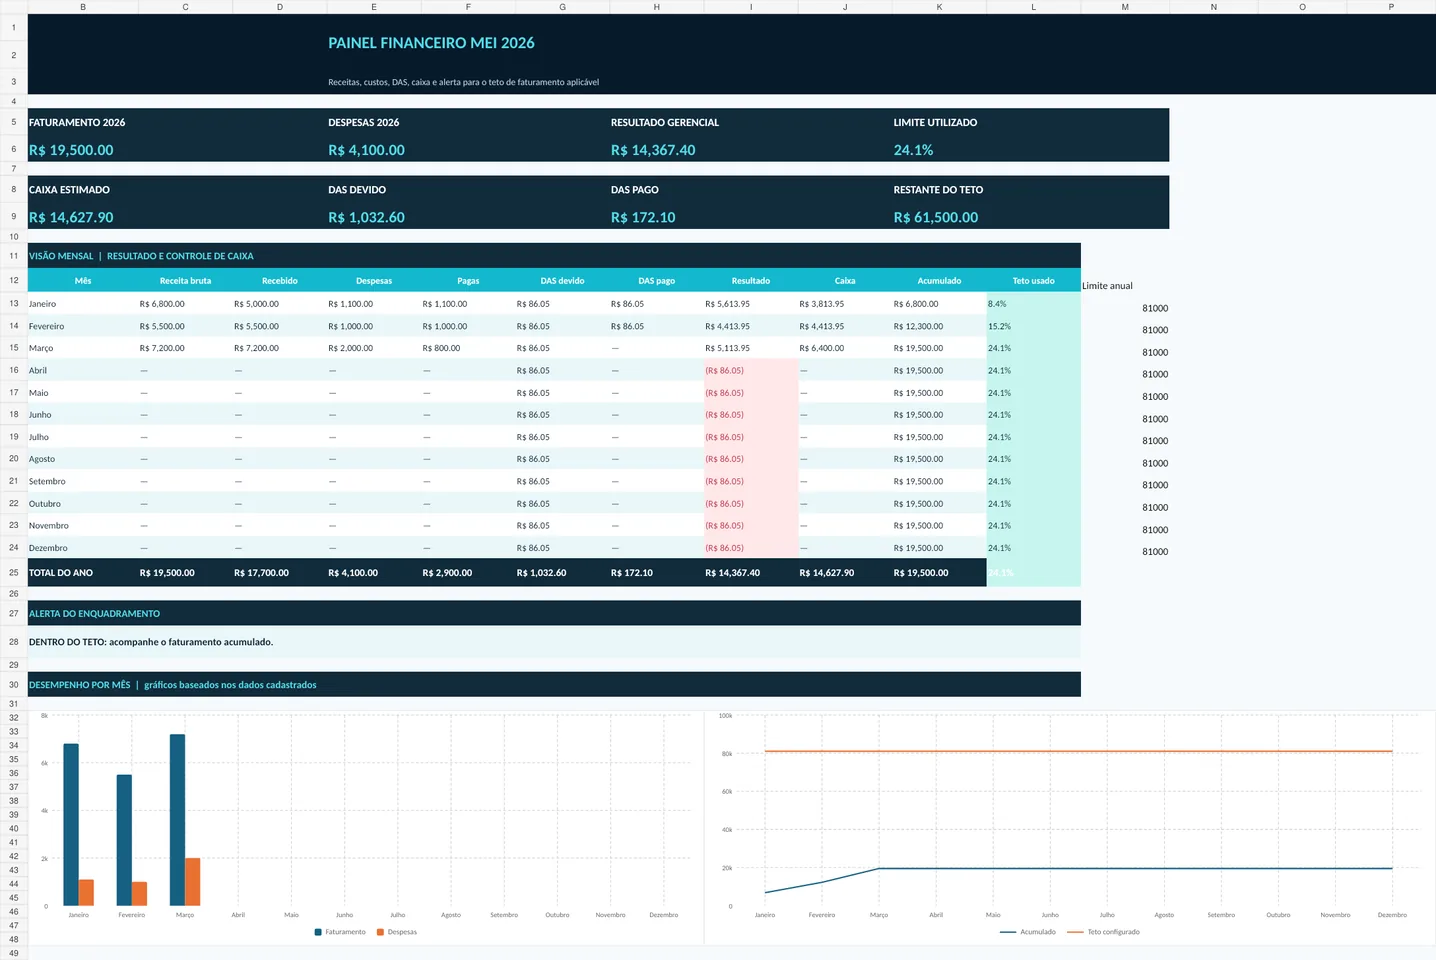Click the Teto configurado legend entry
This screenshot has width=1436, height=960.
(x=1103, y=932)
